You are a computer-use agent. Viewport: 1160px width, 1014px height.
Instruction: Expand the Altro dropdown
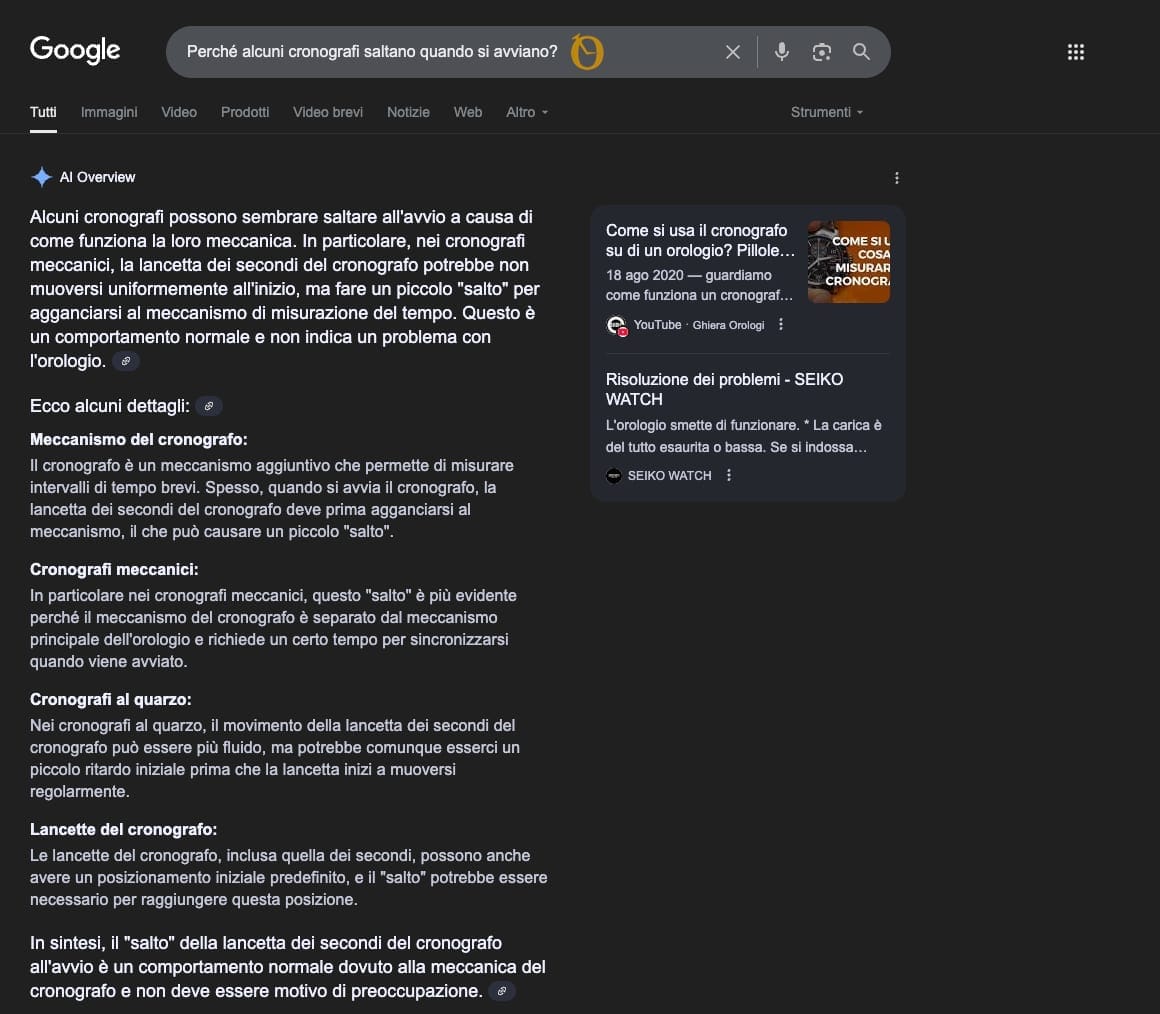pos(527,112)
